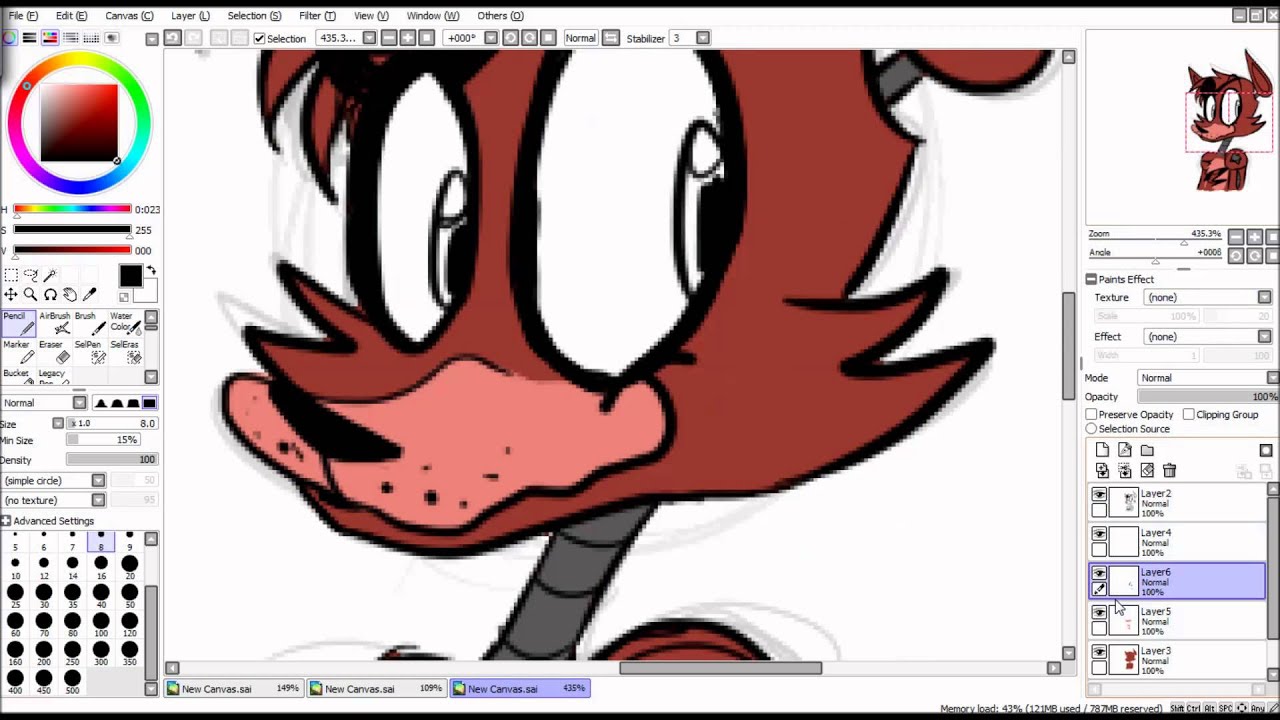This screenshot has height=720, width=1280.
Task: Delete the selected layer via trash icon
Action: pyautogui.click(x=1169, y=470)
